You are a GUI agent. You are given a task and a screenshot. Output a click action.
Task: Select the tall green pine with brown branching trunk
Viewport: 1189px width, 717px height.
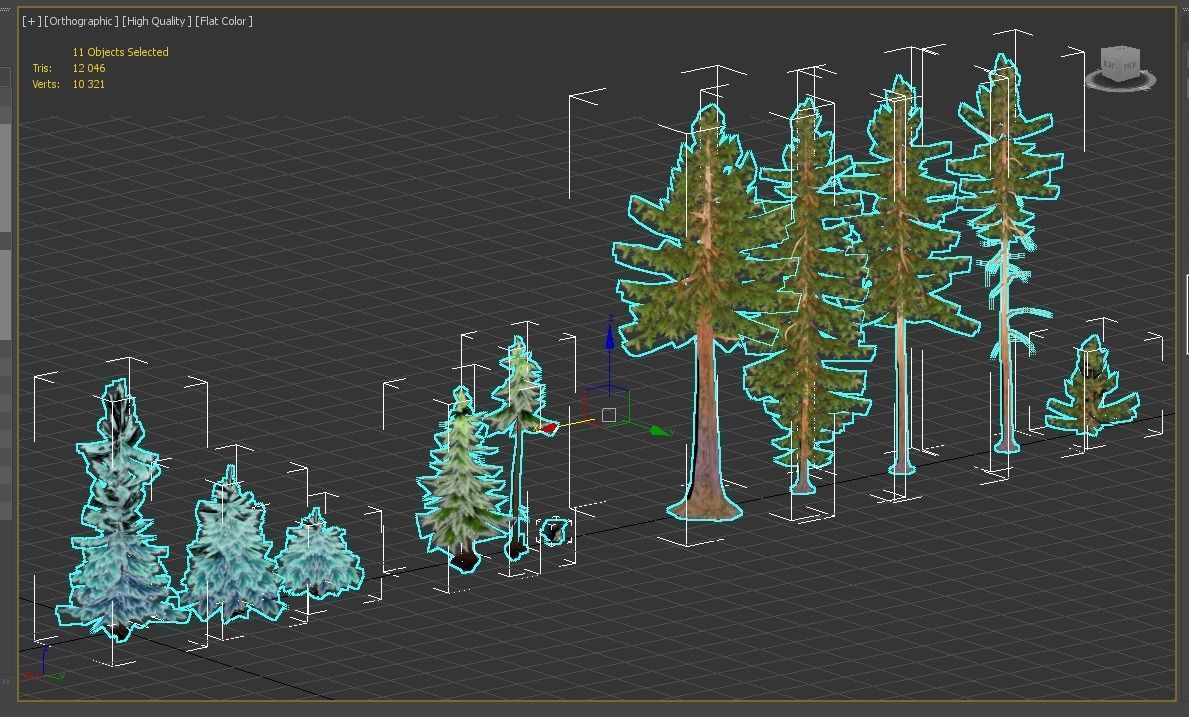pyautogui.click(x=808, y=303)
